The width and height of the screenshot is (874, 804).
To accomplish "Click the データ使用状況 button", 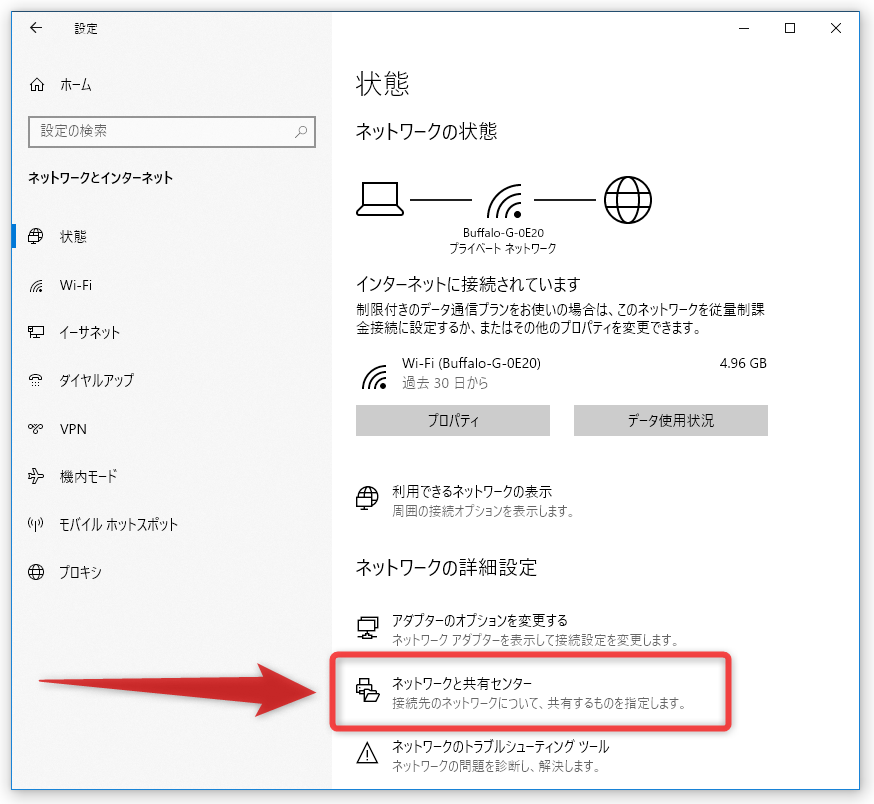I will point(671,420).
